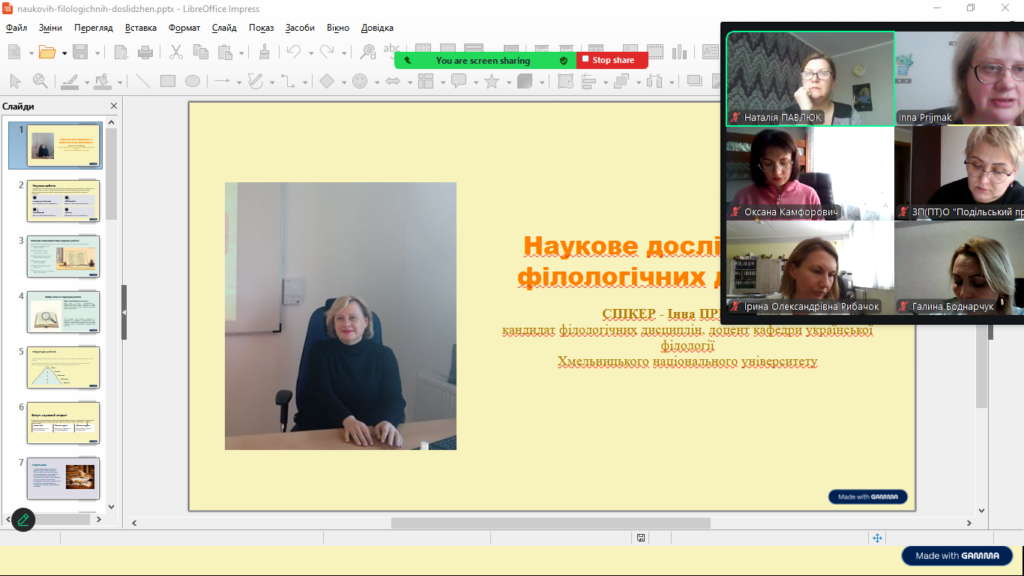
Task: Click the Save document icon
Action: coord(79,52)
